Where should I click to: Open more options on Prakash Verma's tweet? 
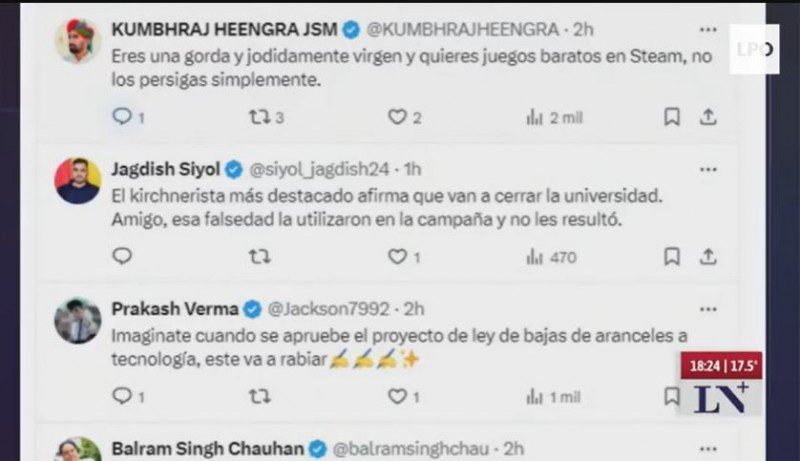(x=708, y=310)
